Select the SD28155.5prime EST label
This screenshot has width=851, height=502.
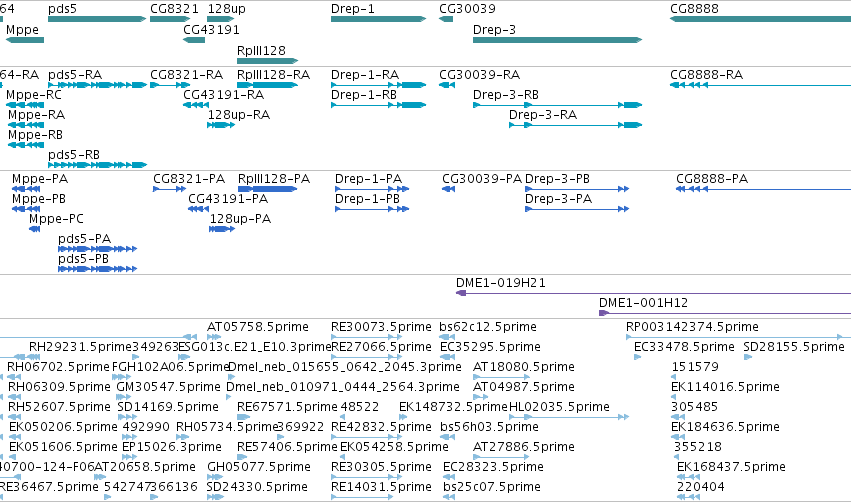click(x=794, y=347)
